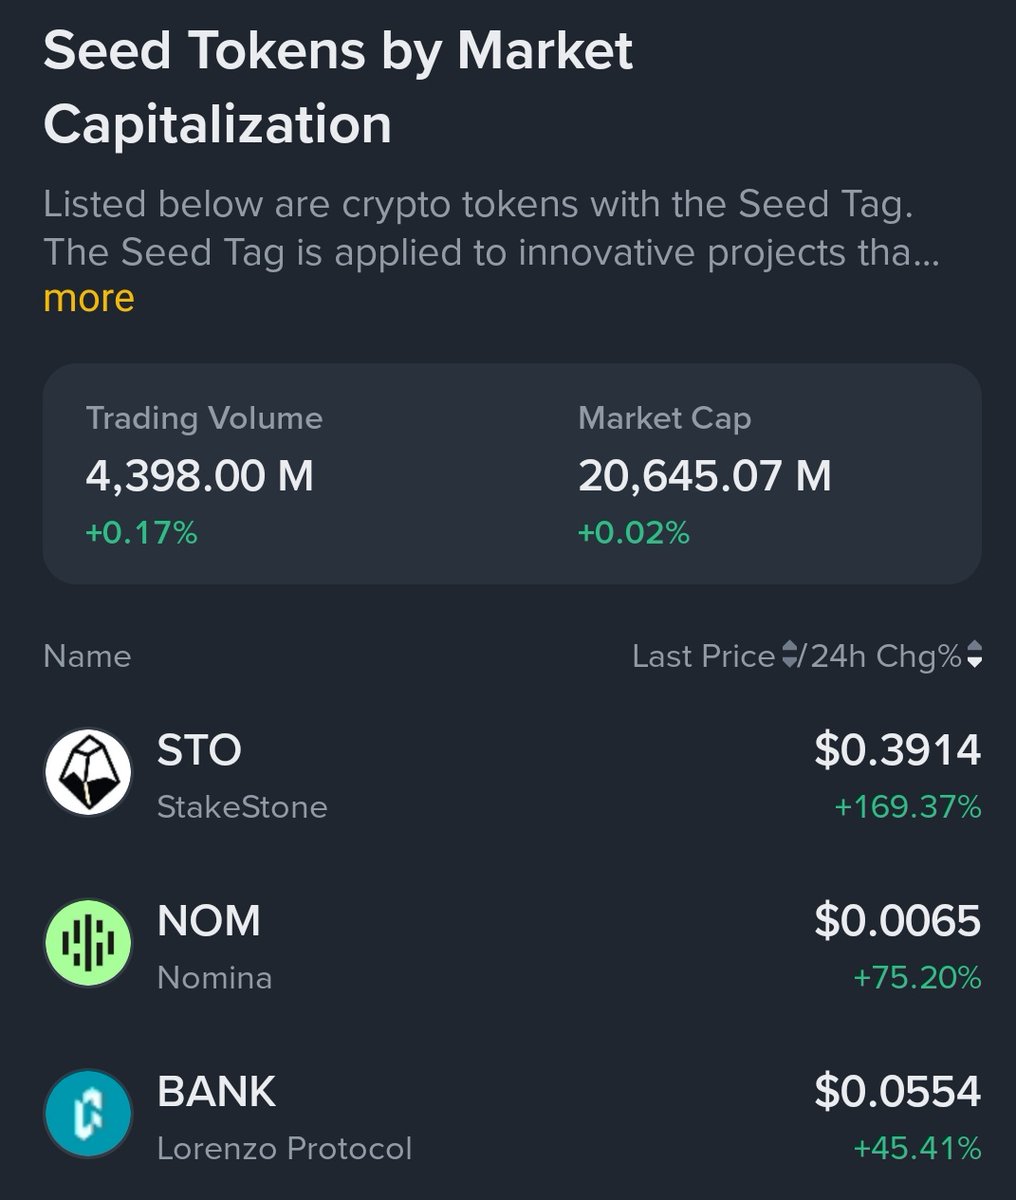Tap the green Nomina NOM logo
This screenshot has height=1200, width=1016.
click(88, 943)
